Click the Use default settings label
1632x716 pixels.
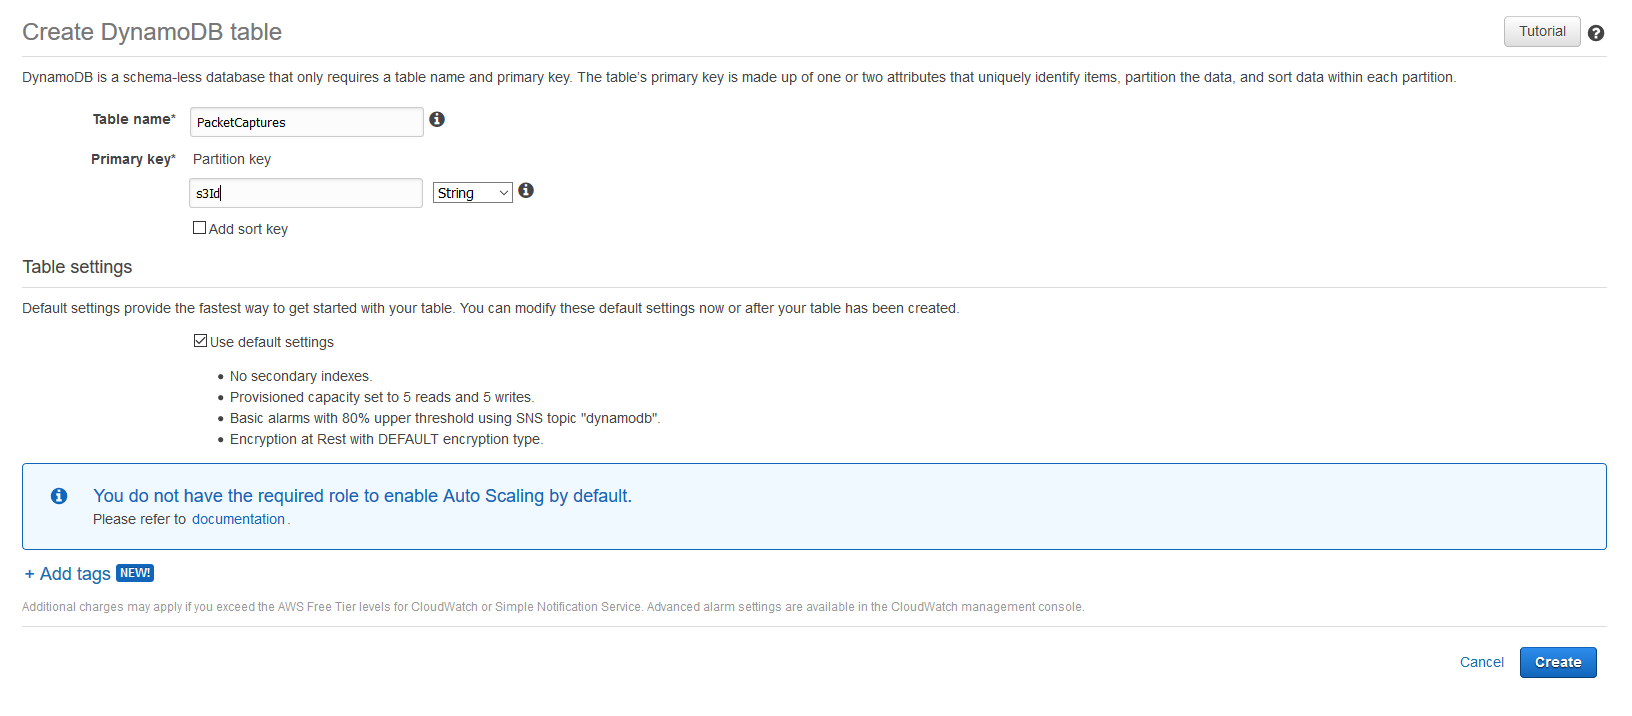(x=272, y=342)
